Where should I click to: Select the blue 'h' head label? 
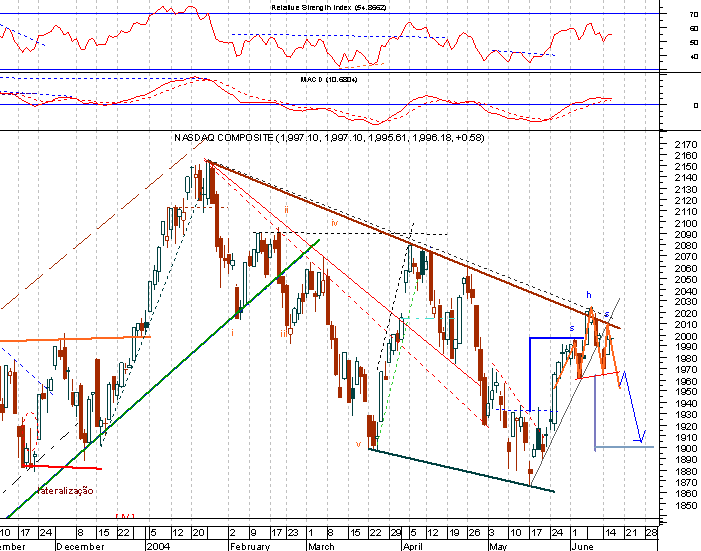(589, 295)
